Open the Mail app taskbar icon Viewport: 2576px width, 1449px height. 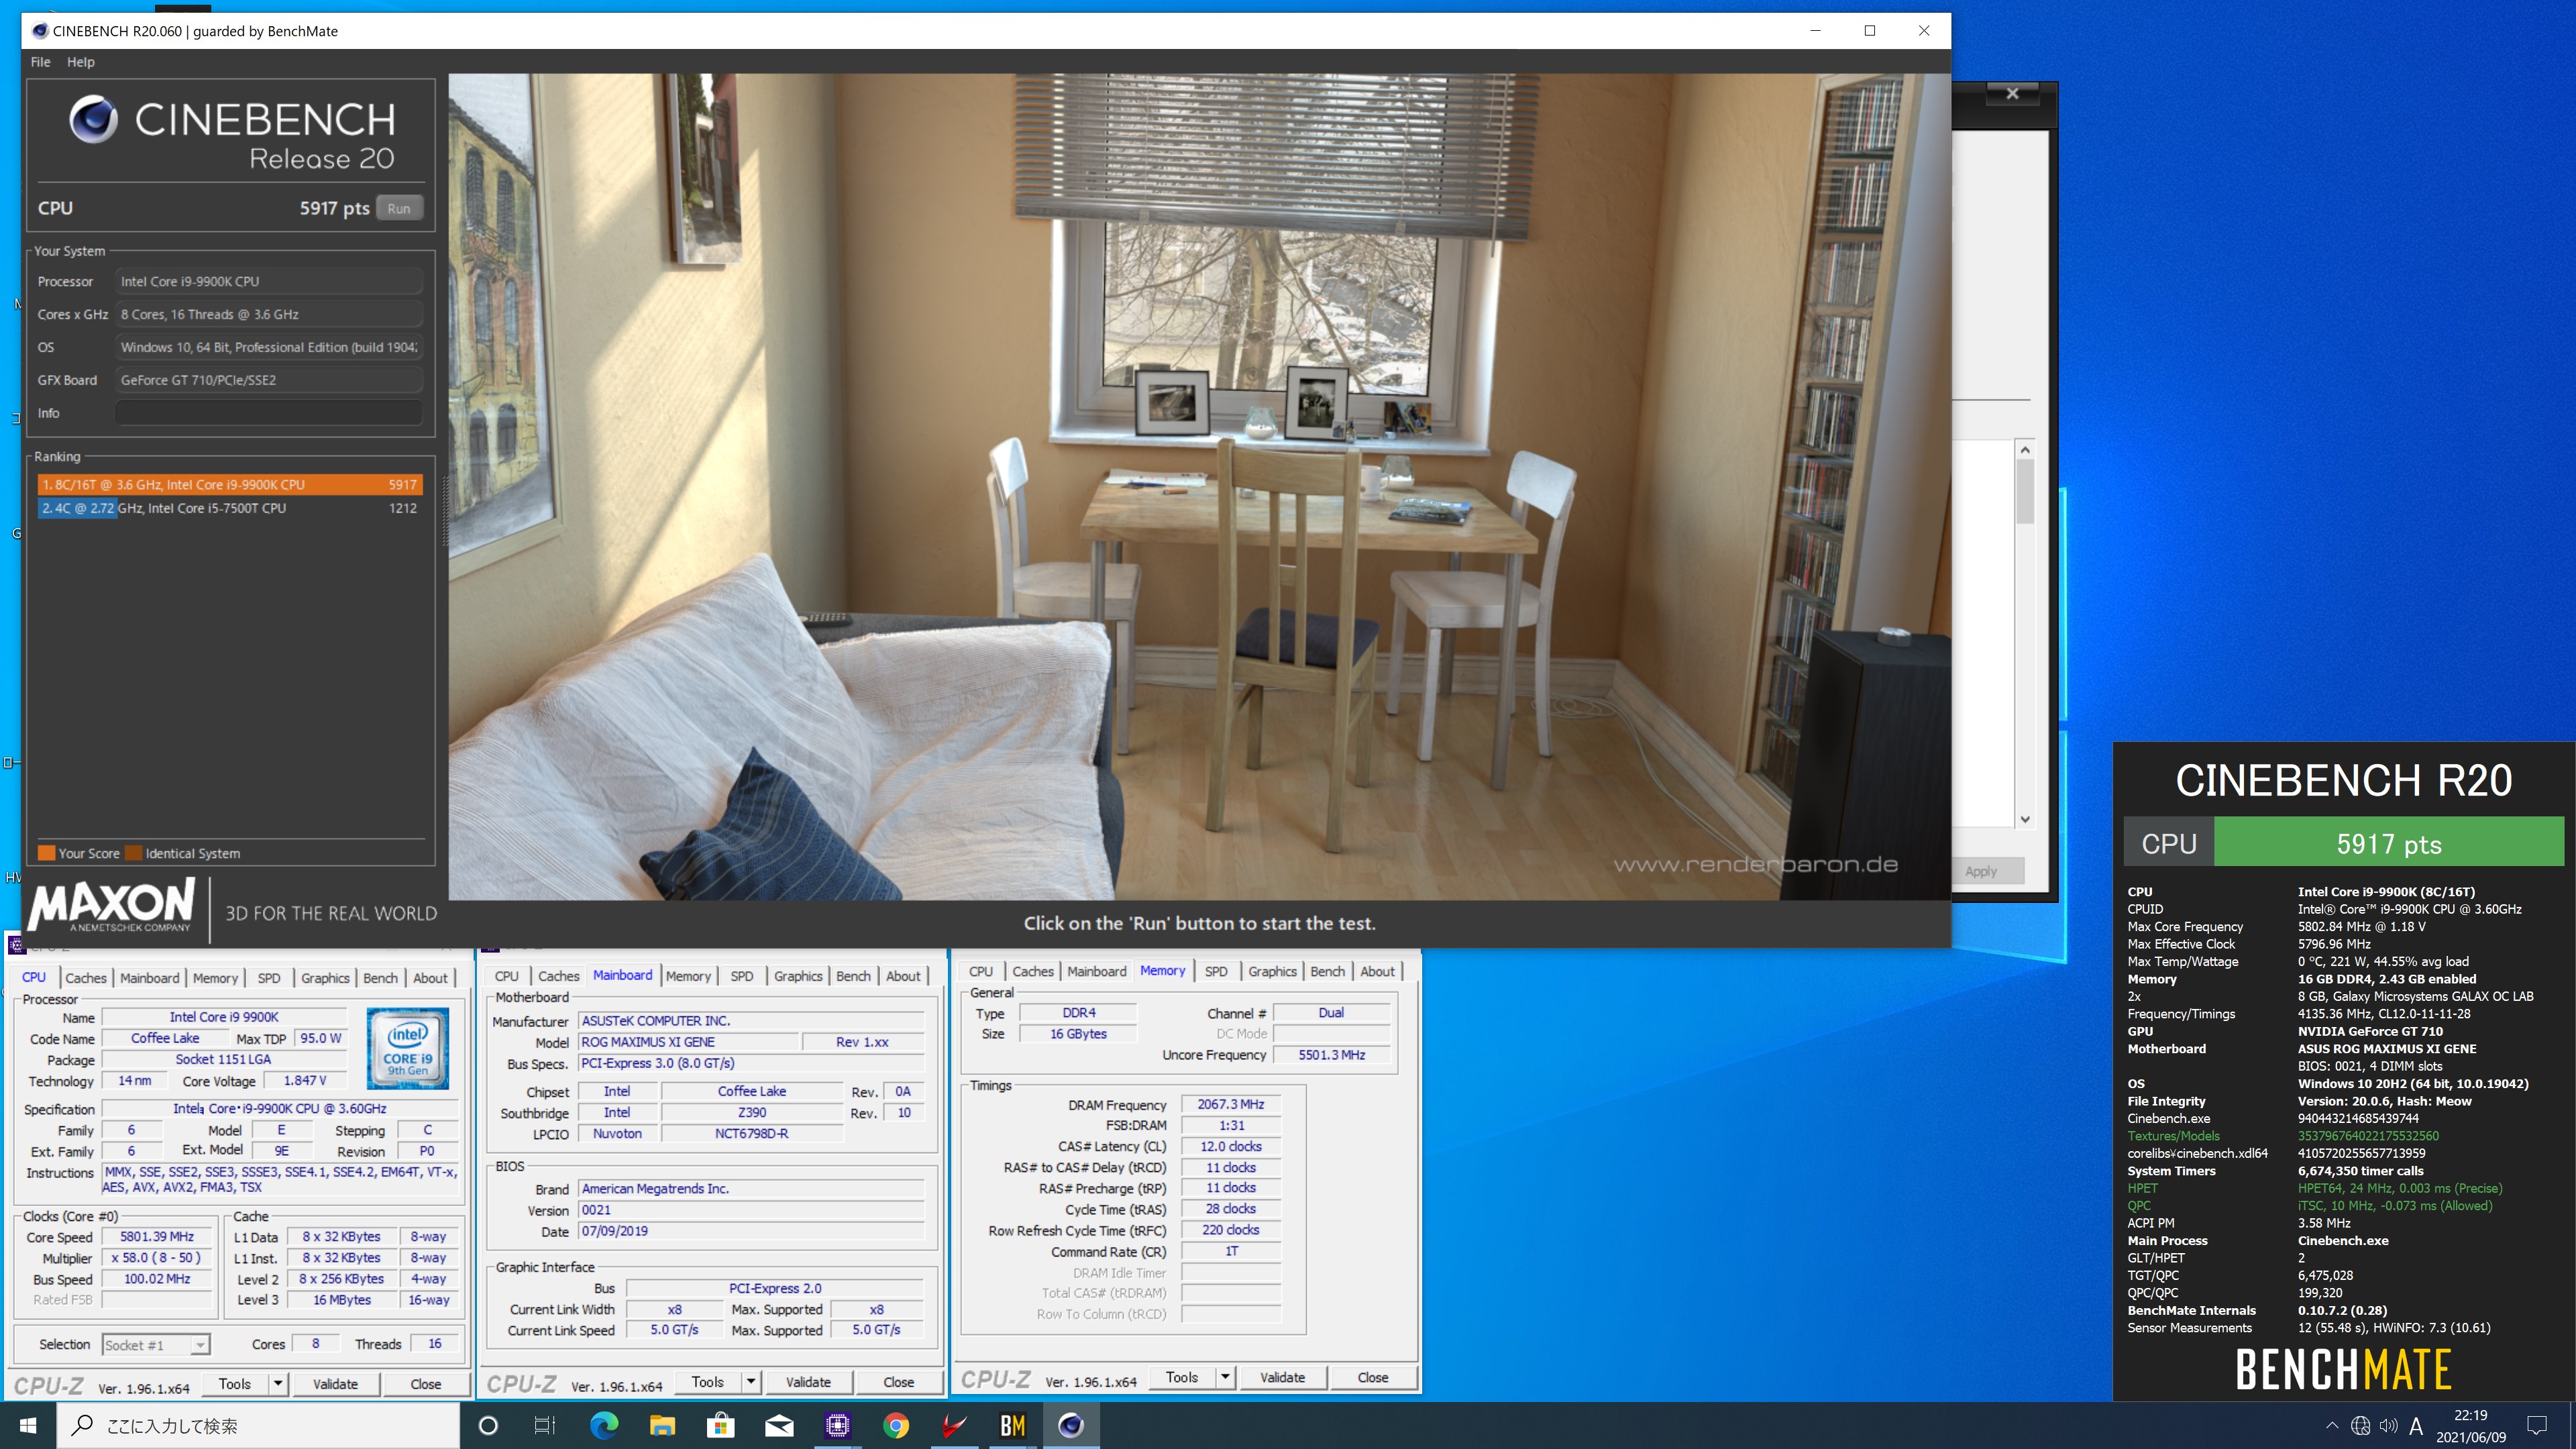pos(779,1425)
